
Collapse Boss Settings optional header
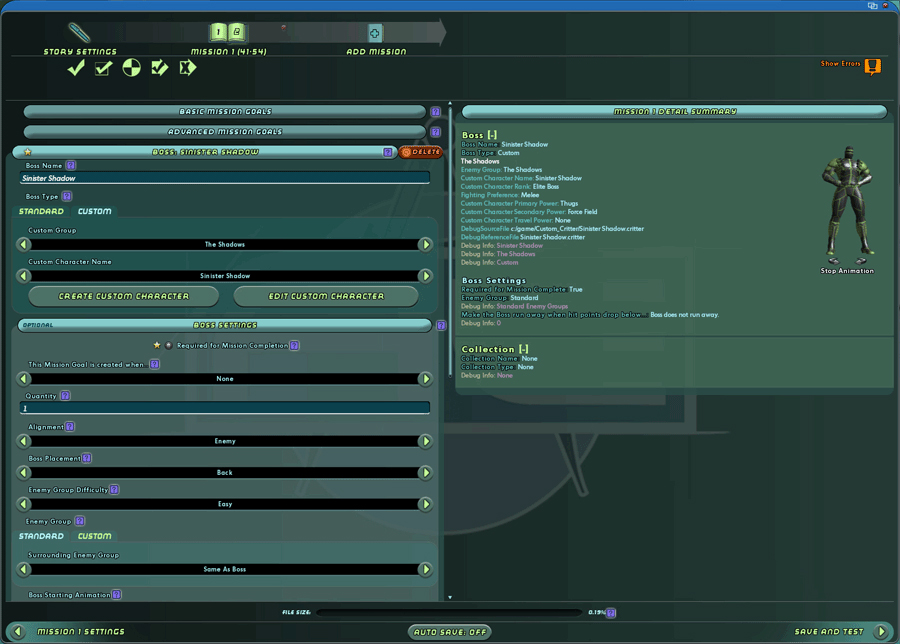pyautogui.click(x=224, y=325)
